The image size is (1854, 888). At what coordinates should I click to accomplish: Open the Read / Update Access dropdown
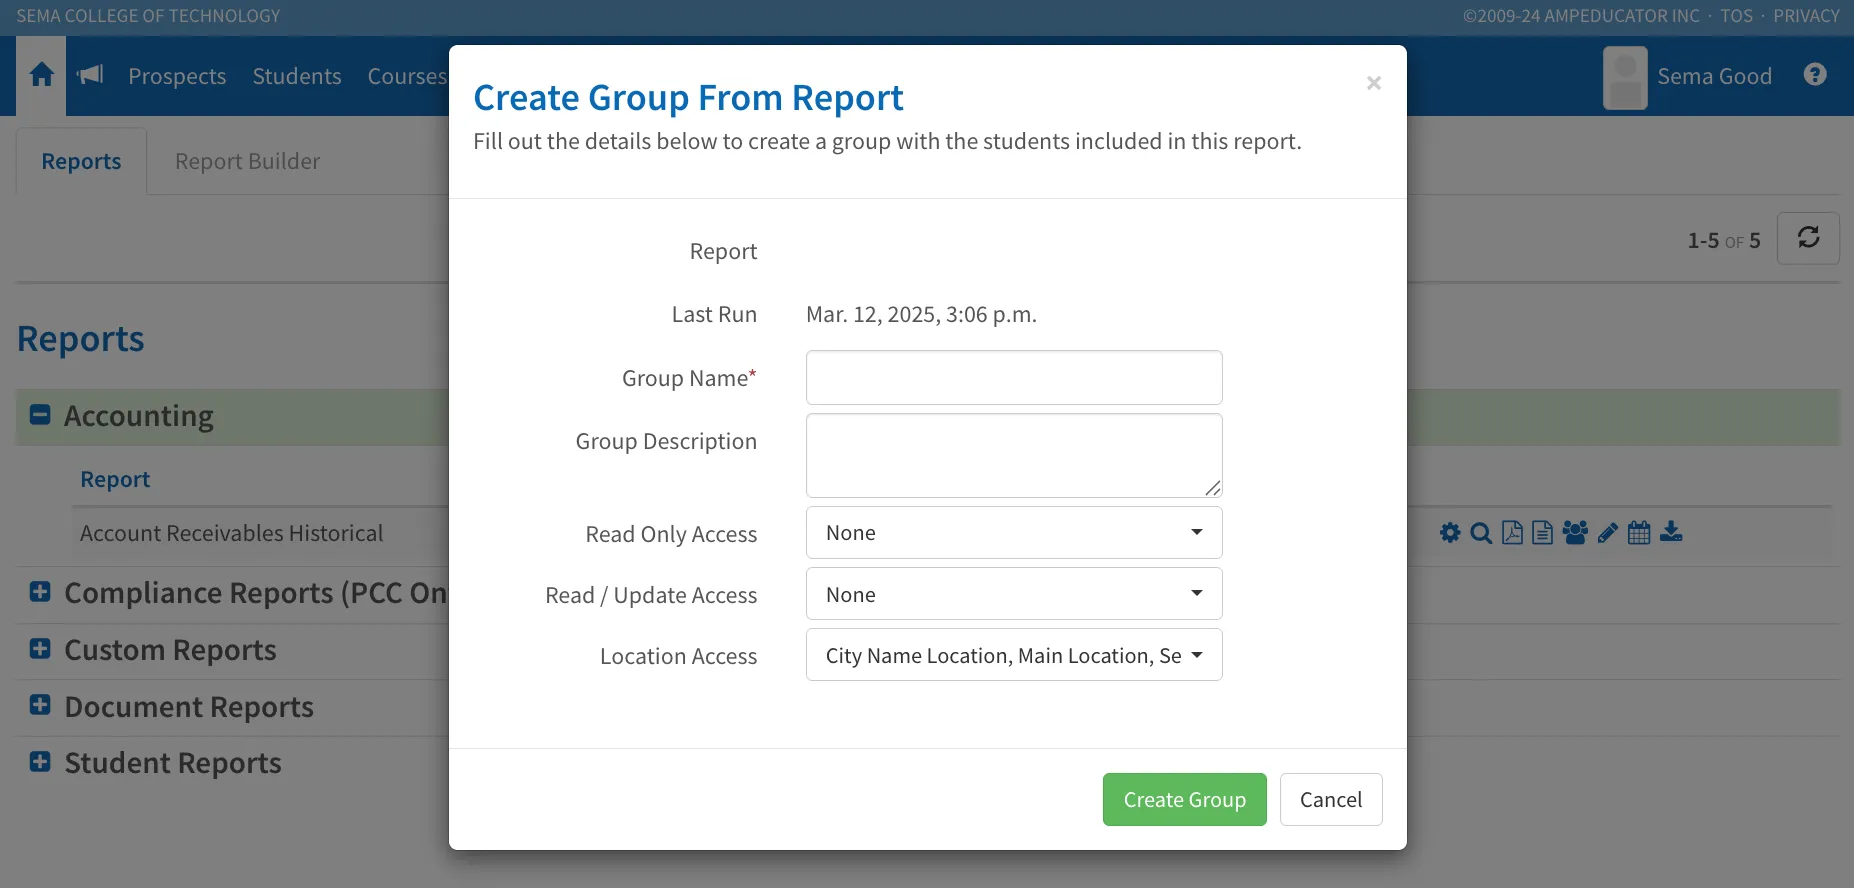1014,594
